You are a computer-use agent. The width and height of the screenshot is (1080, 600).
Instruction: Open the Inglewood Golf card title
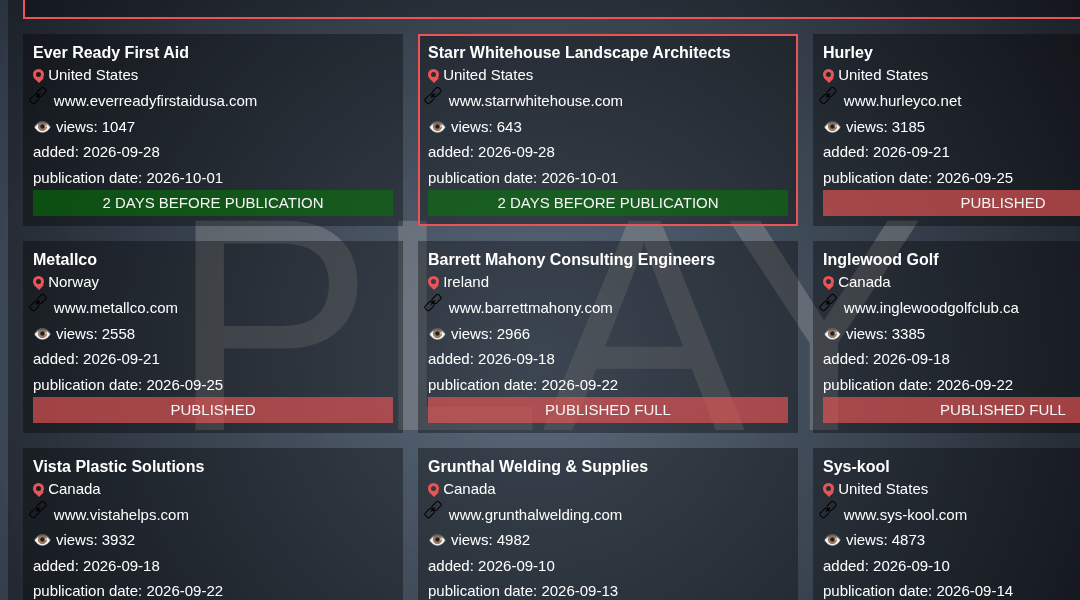[x=880, y=260]
